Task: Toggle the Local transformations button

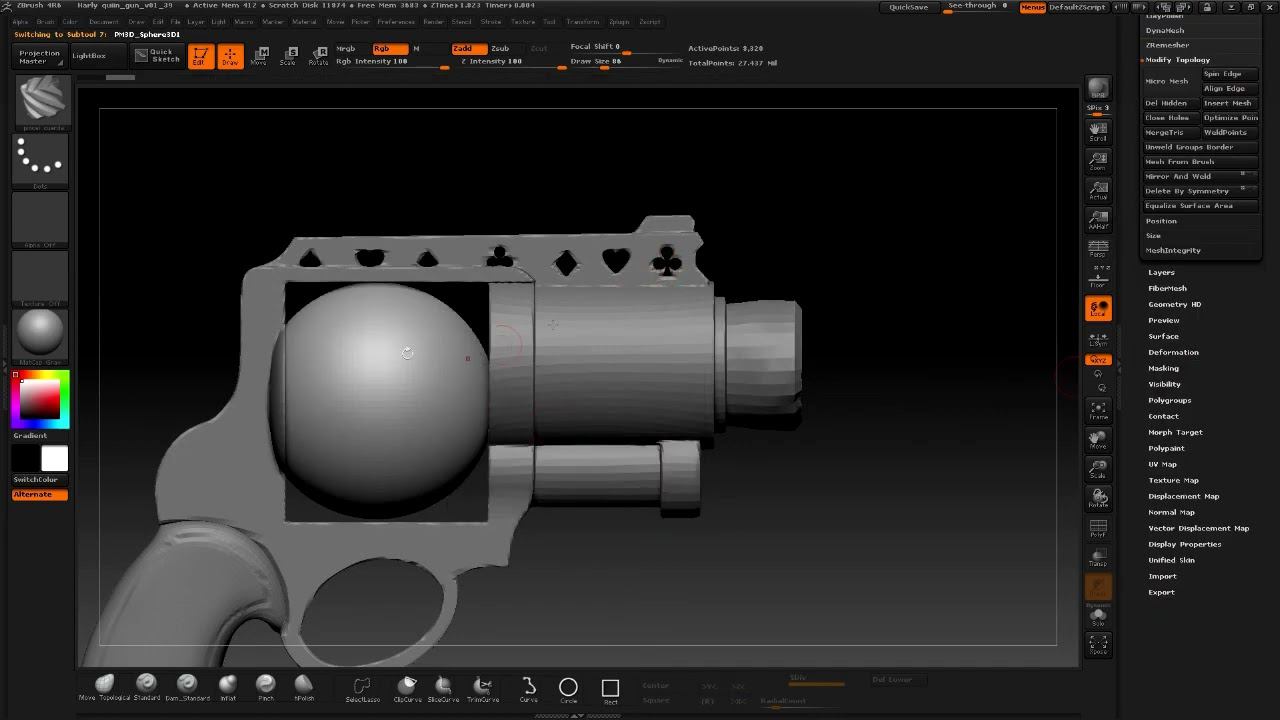Action: click(1098, 309)
